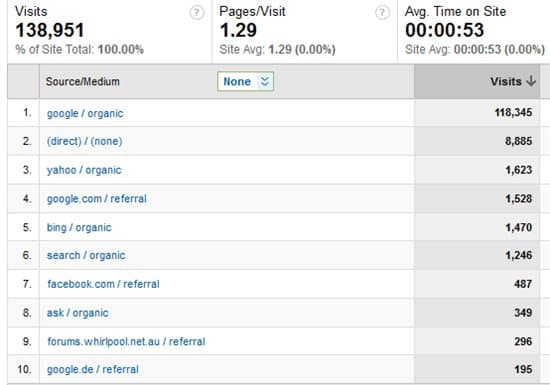Open the (direct) / (none) link
The image size is (550, 385).
[x=85, y=141]
